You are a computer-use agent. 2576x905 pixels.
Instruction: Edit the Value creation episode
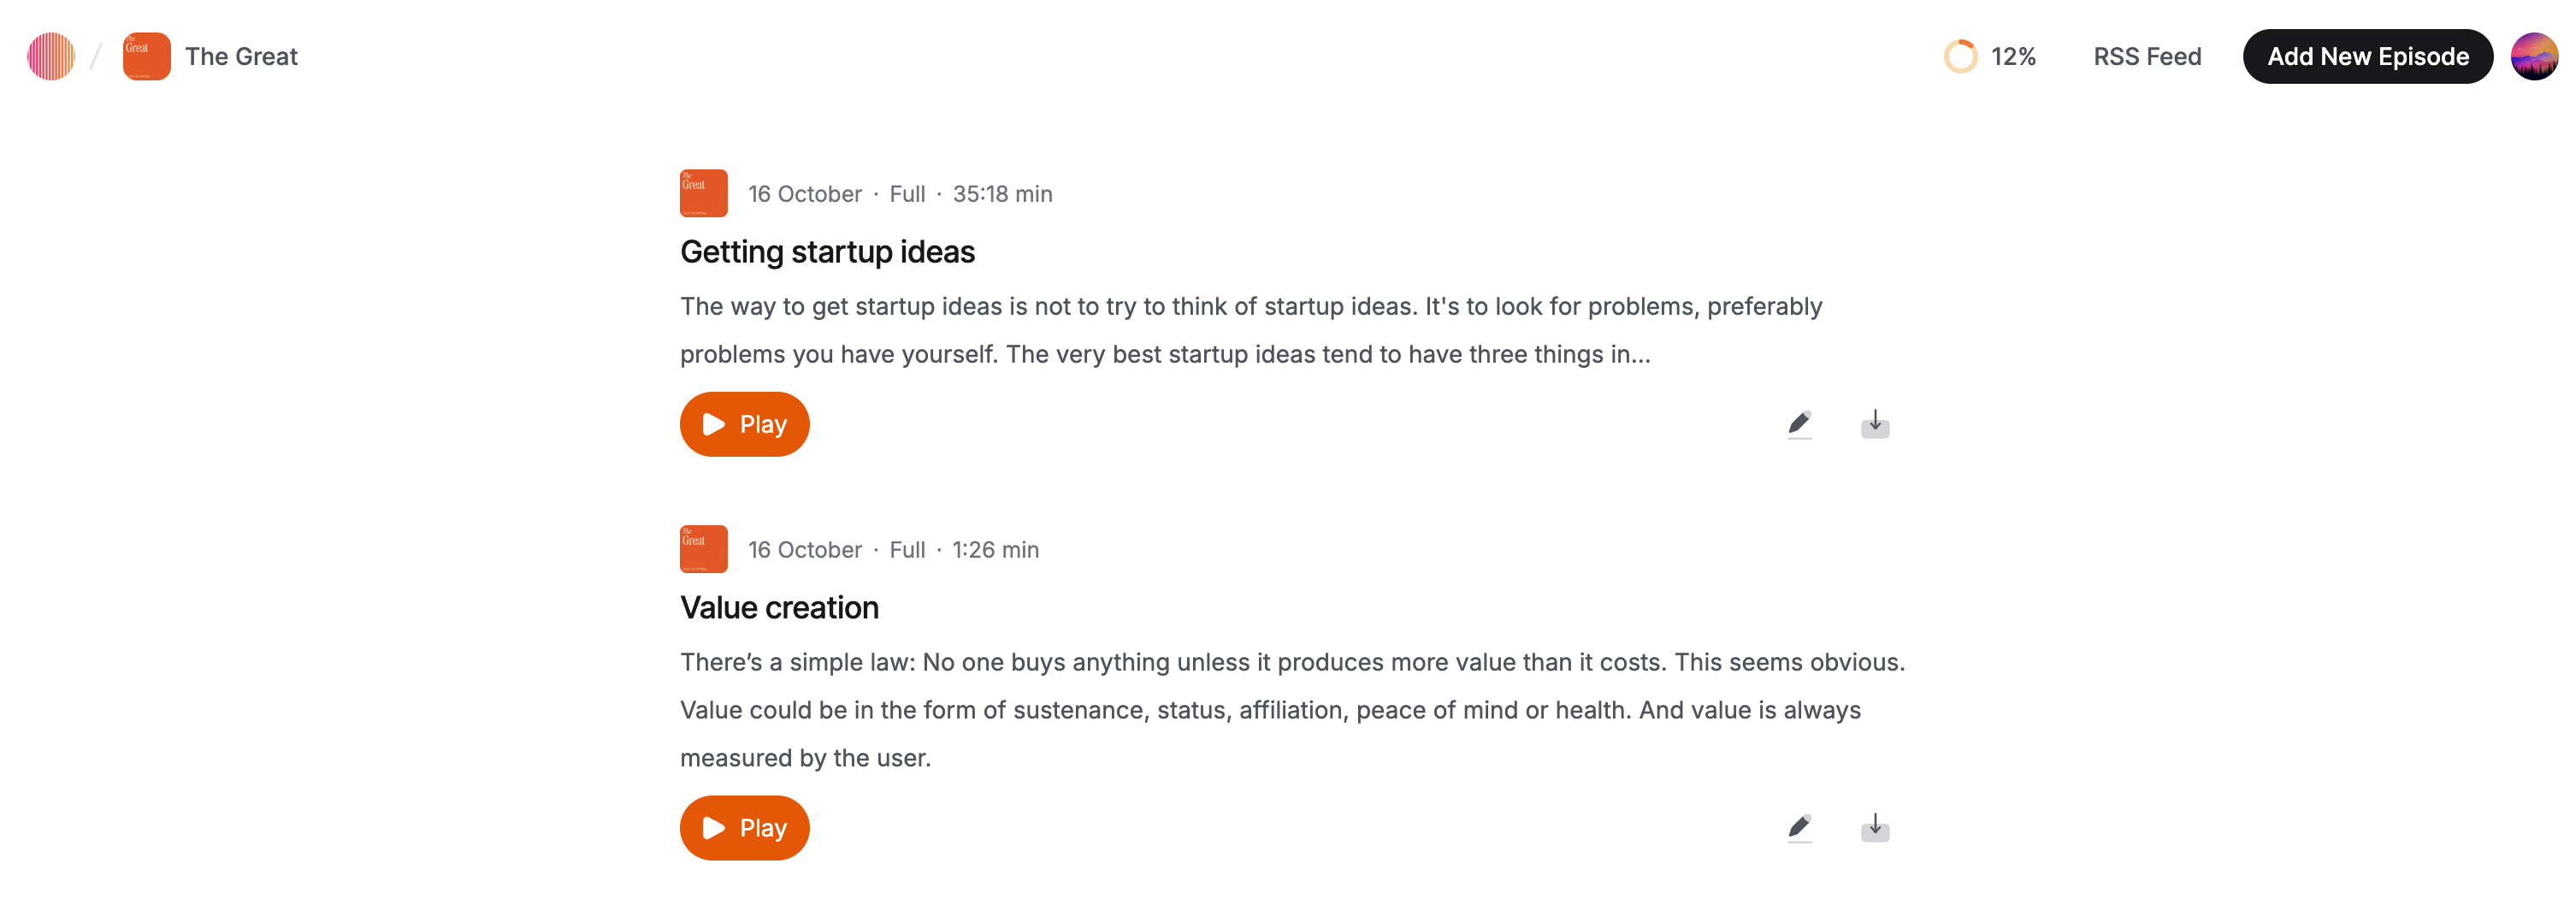pos(1799,828)
